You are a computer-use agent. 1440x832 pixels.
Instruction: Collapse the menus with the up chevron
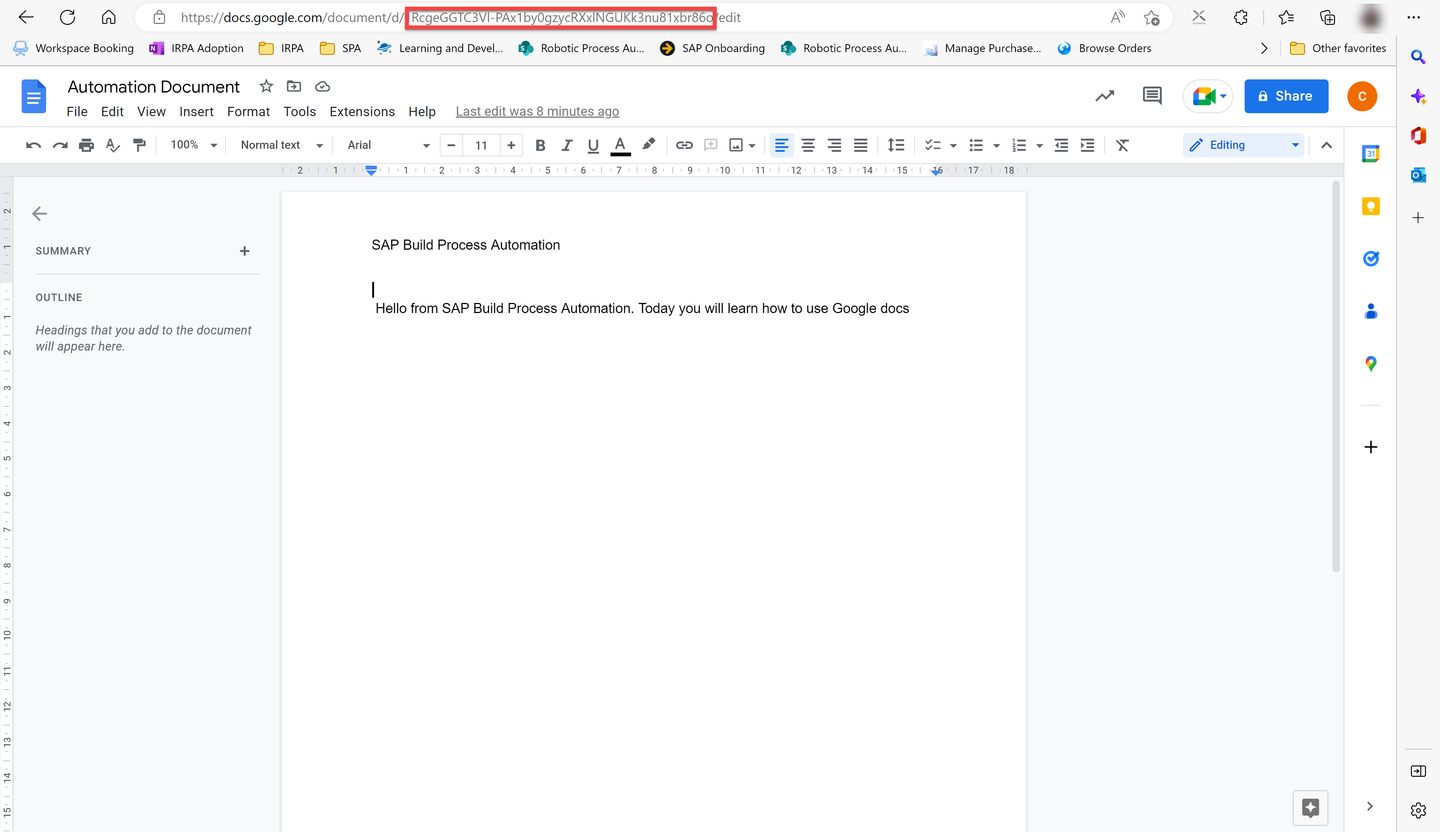tap(1326, 145)
